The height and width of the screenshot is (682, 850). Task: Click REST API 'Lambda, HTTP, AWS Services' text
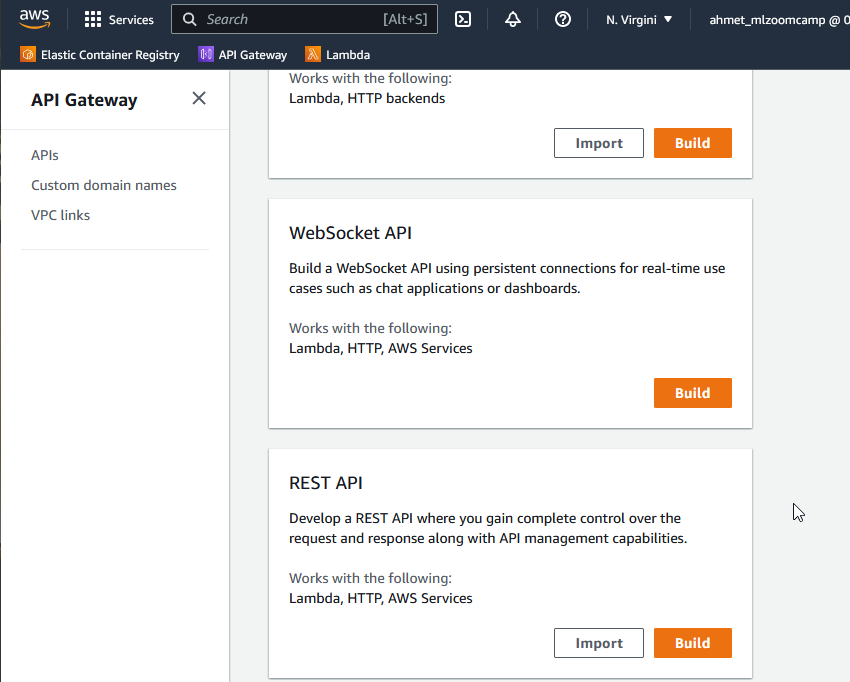[381, 598]
